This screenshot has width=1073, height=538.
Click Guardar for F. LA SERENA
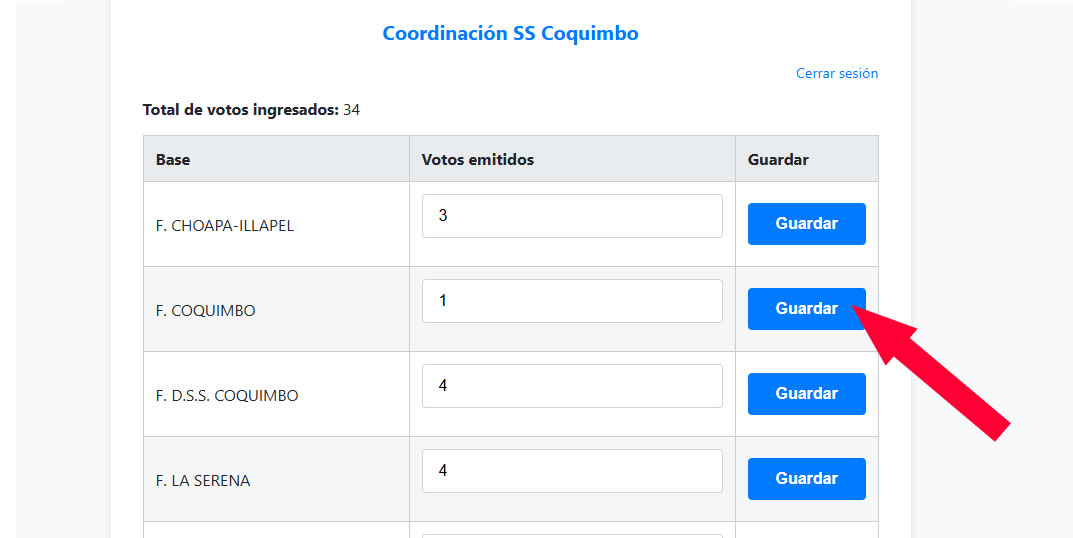(x=806, y=479)
